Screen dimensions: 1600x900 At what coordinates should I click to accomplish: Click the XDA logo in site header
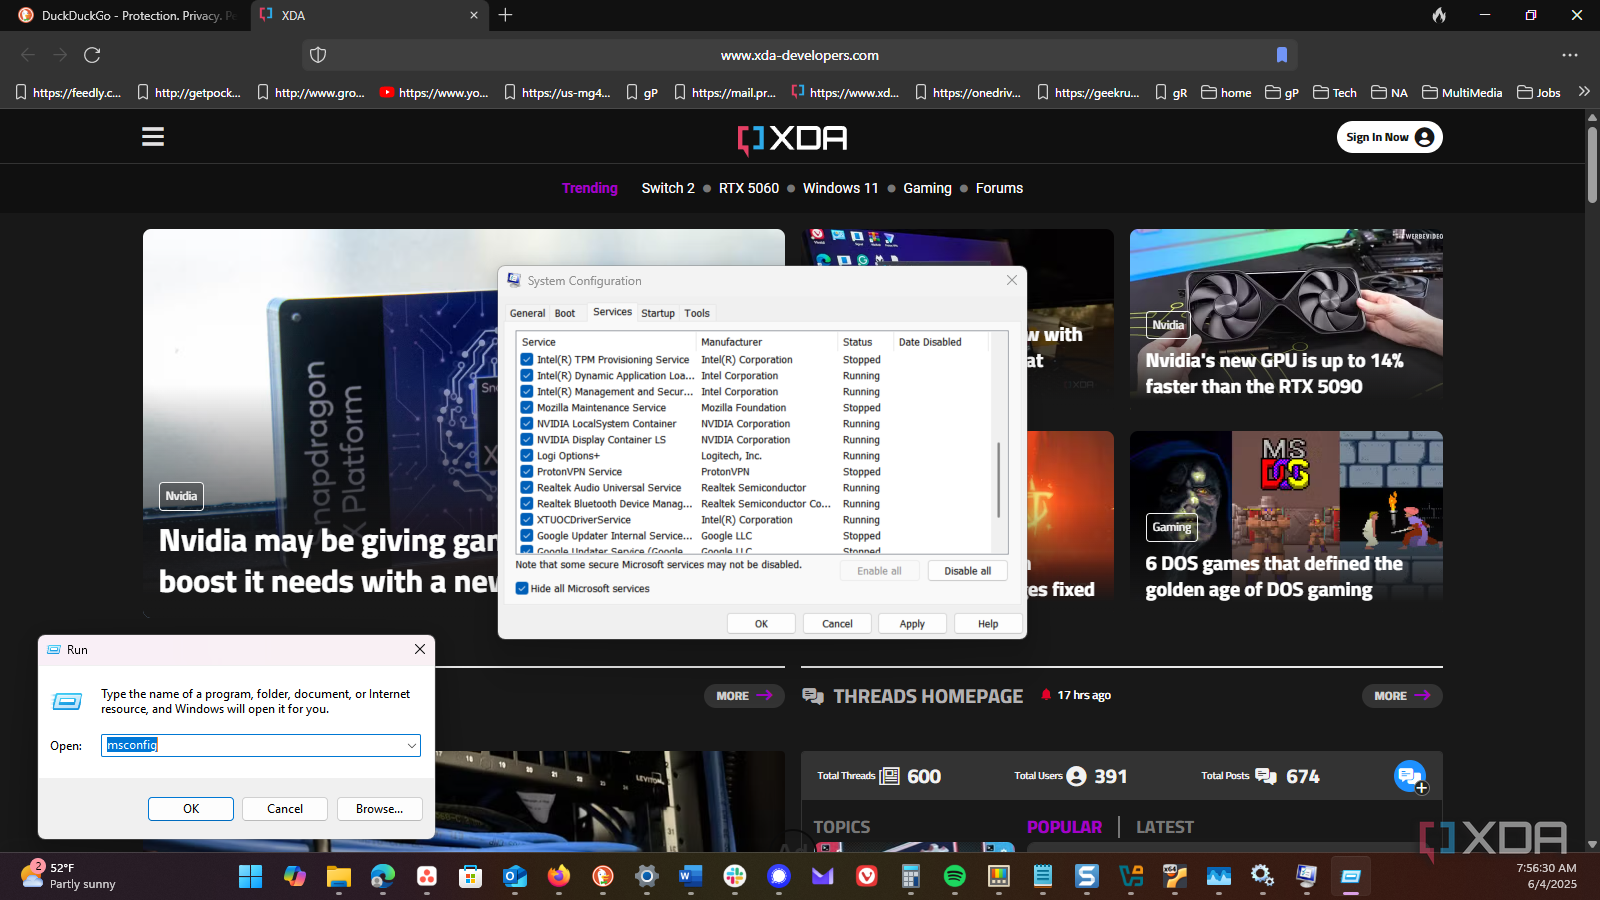(x=793, y=139)
